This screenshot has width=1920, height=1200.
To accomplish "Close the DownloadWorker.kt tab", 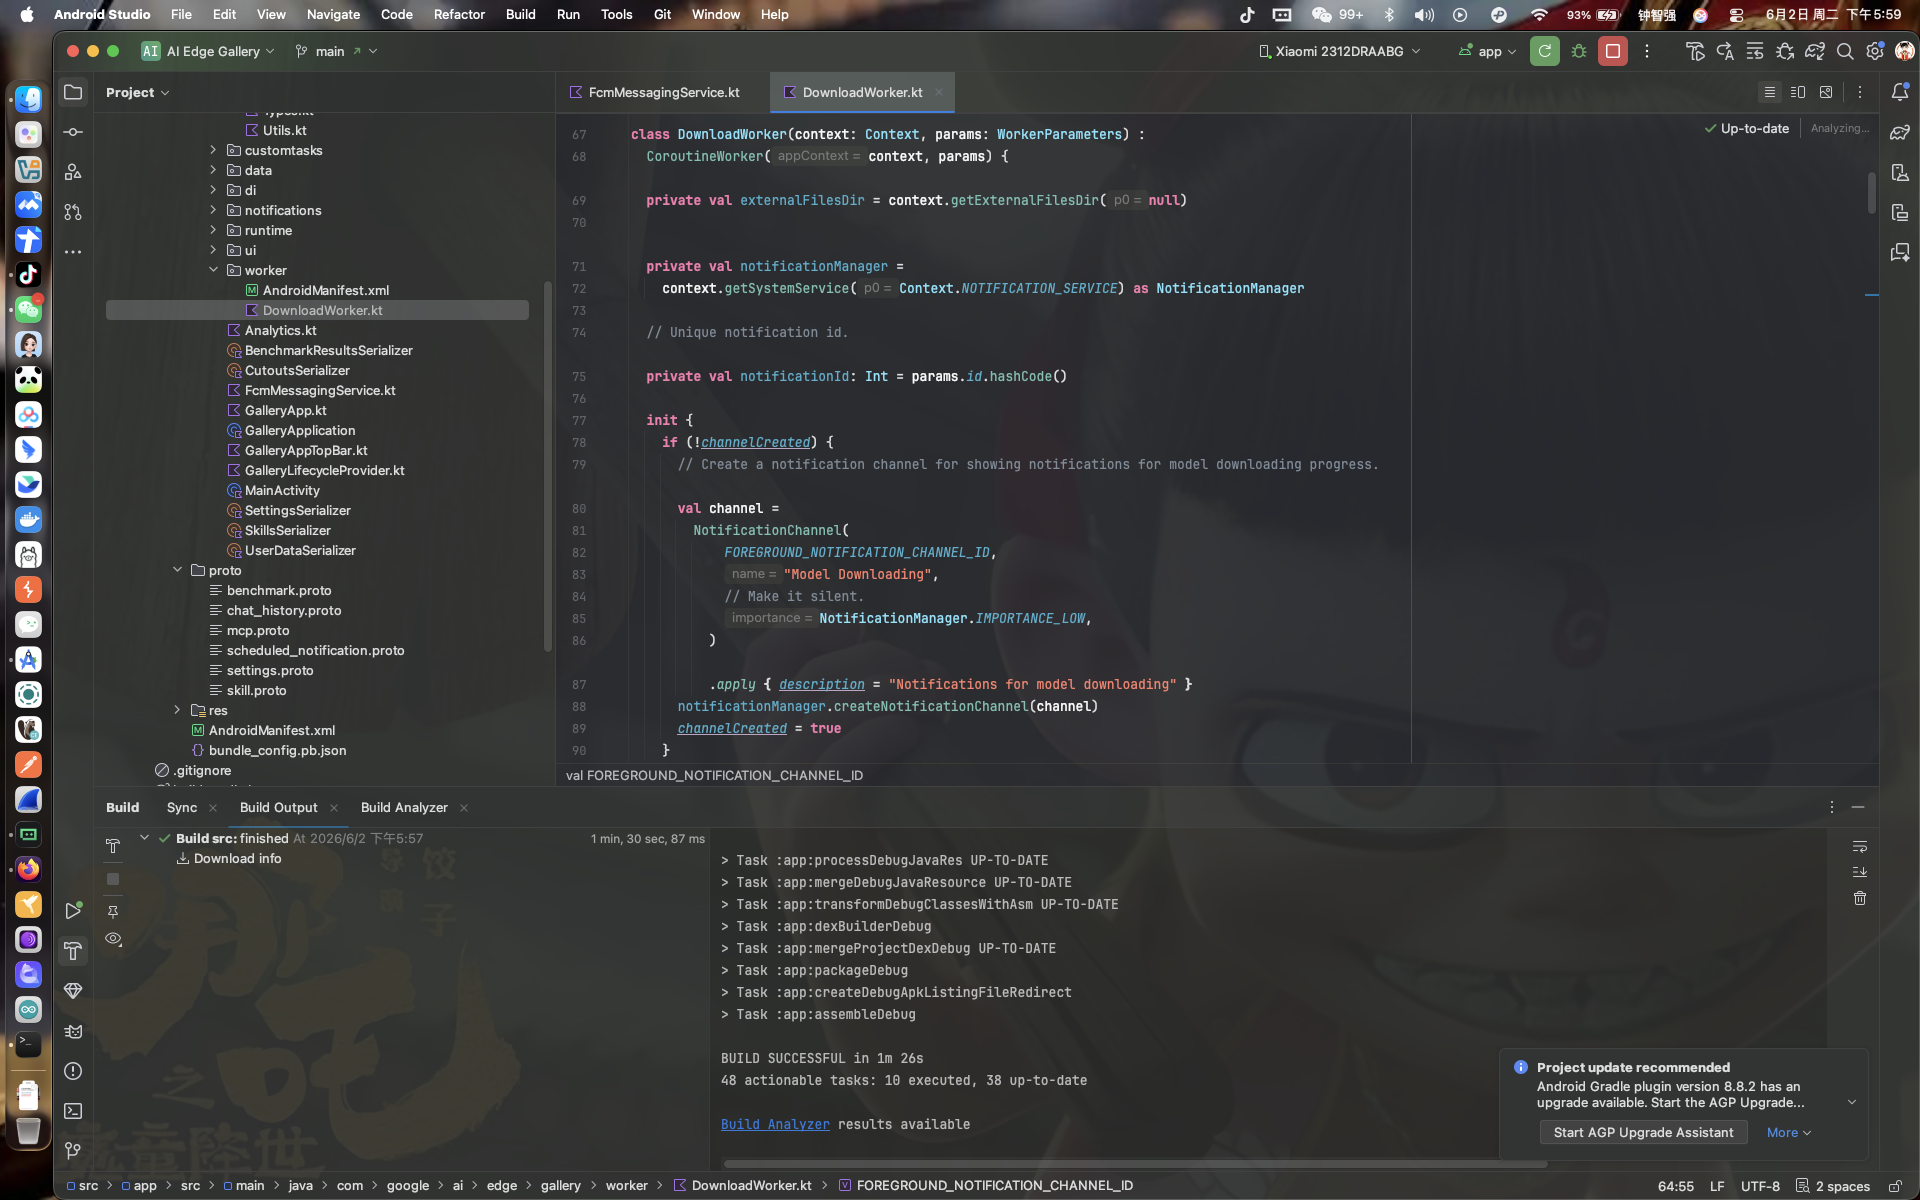I will [939, 92].
